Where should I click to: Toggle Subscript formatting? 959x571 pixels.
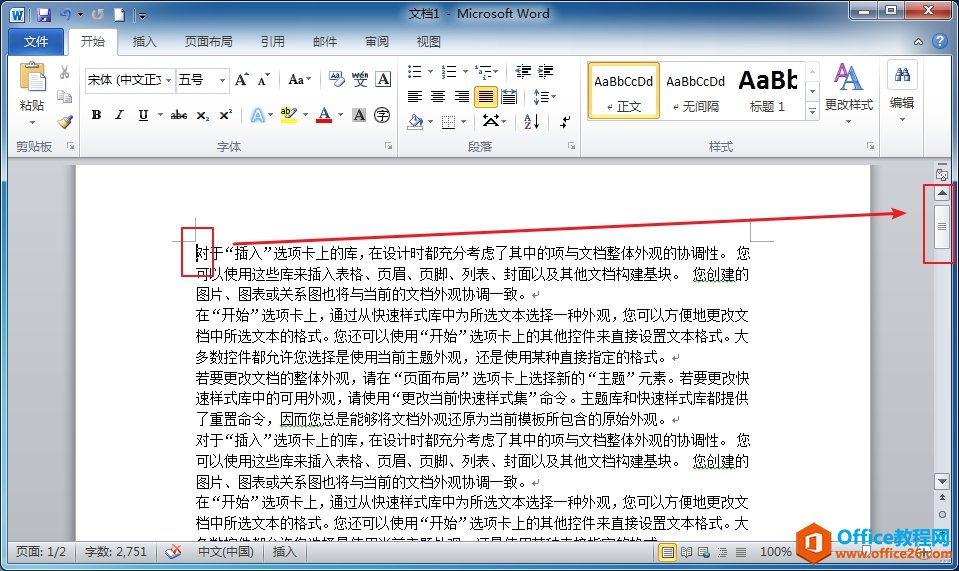tap(202, 115)
